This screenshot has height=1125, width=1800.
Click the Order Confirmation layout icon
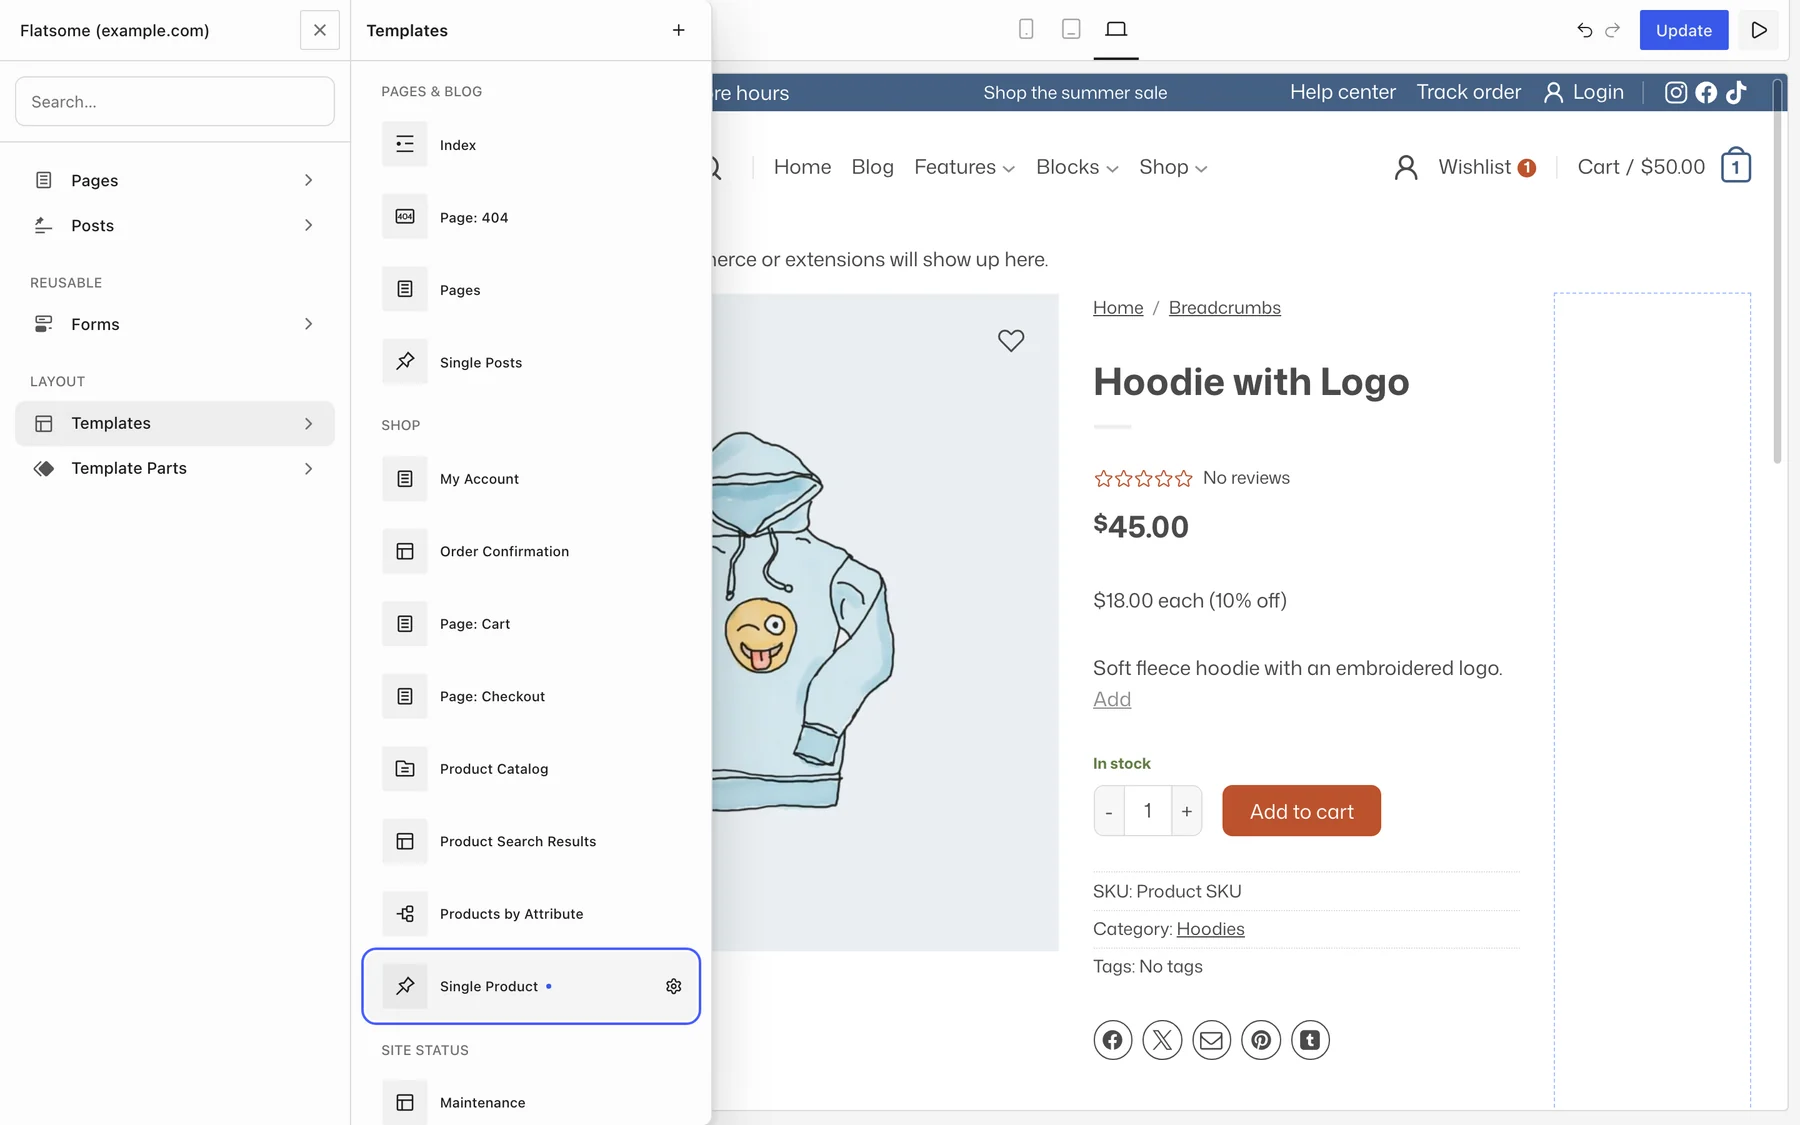pos(405,551)
